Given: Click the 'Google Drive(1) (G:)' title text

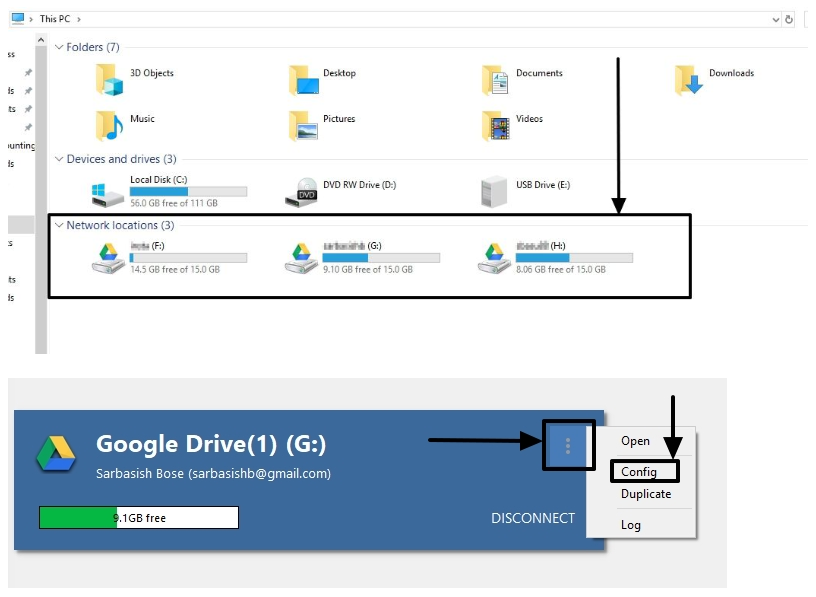Looking at the screenshot, I should (211, 444).
